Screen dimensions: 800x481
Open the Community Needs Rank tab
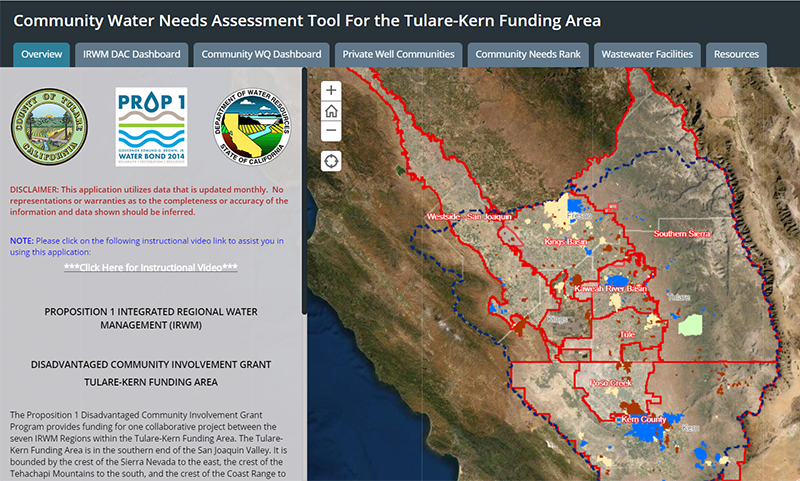528,55
